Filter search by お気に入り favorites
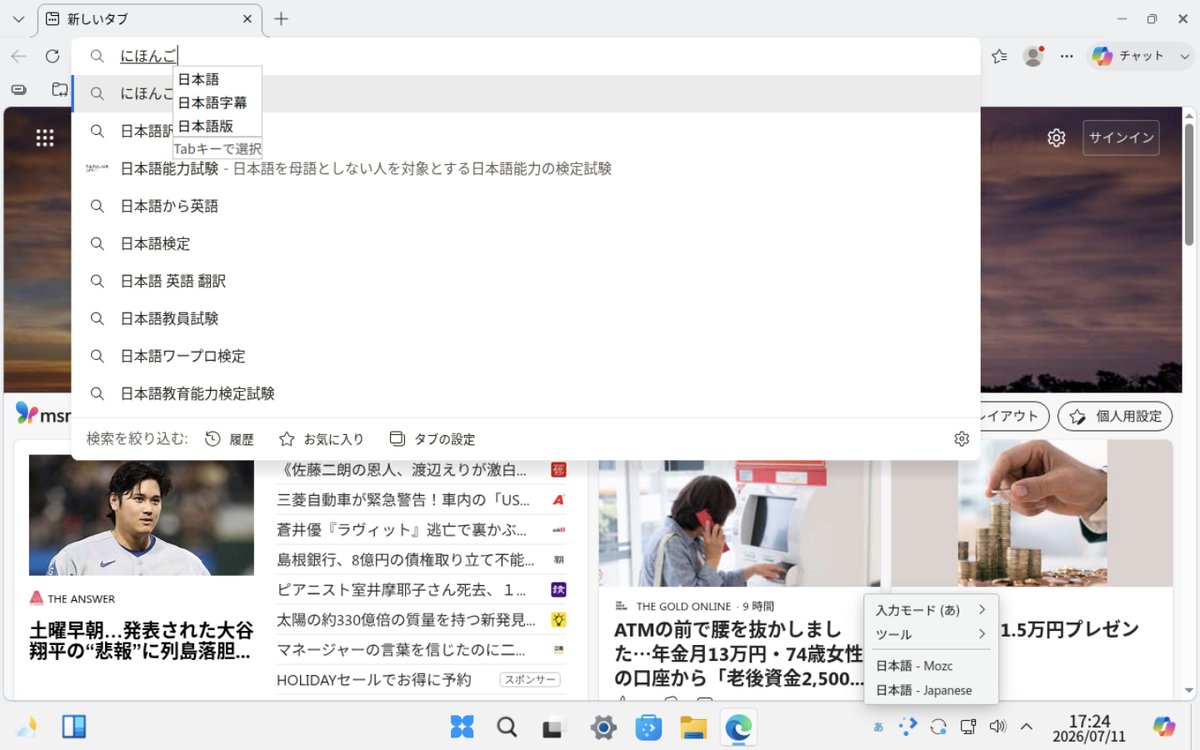 pos(321,439)
